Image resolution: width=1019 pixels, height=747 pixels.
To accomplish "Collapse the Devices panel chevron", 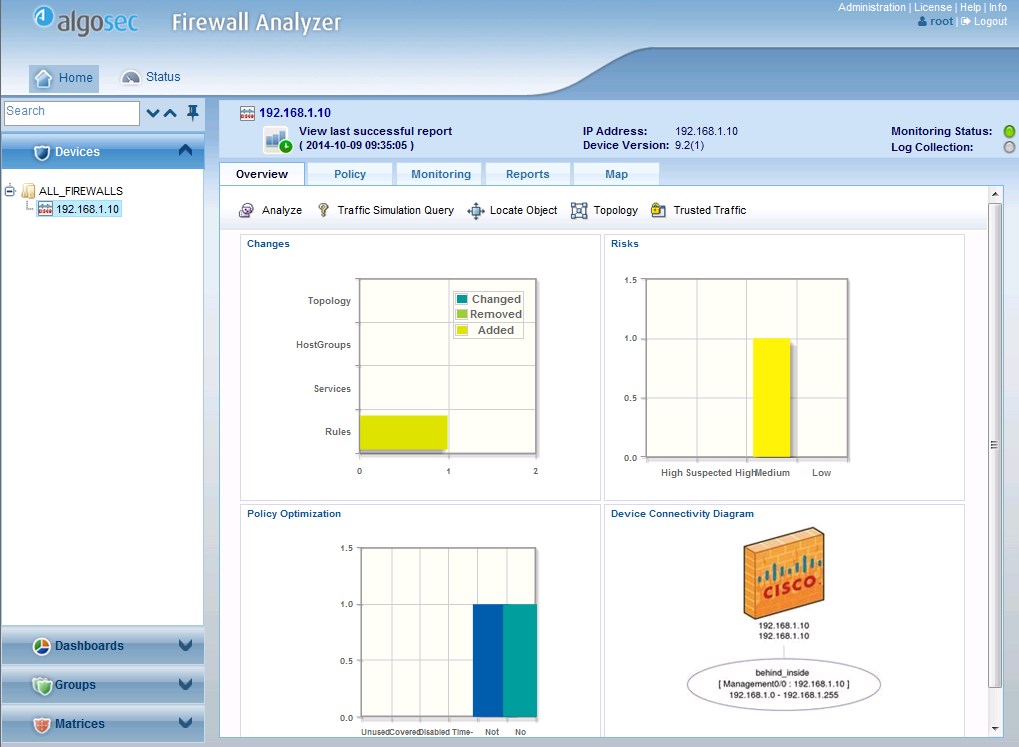I will (x=185, y=150).
